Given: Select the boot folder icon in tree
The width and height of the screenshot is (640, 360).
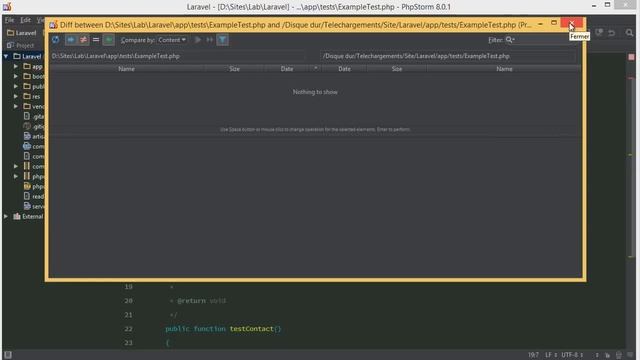Looking at the screenshot, I should [27, 76].
